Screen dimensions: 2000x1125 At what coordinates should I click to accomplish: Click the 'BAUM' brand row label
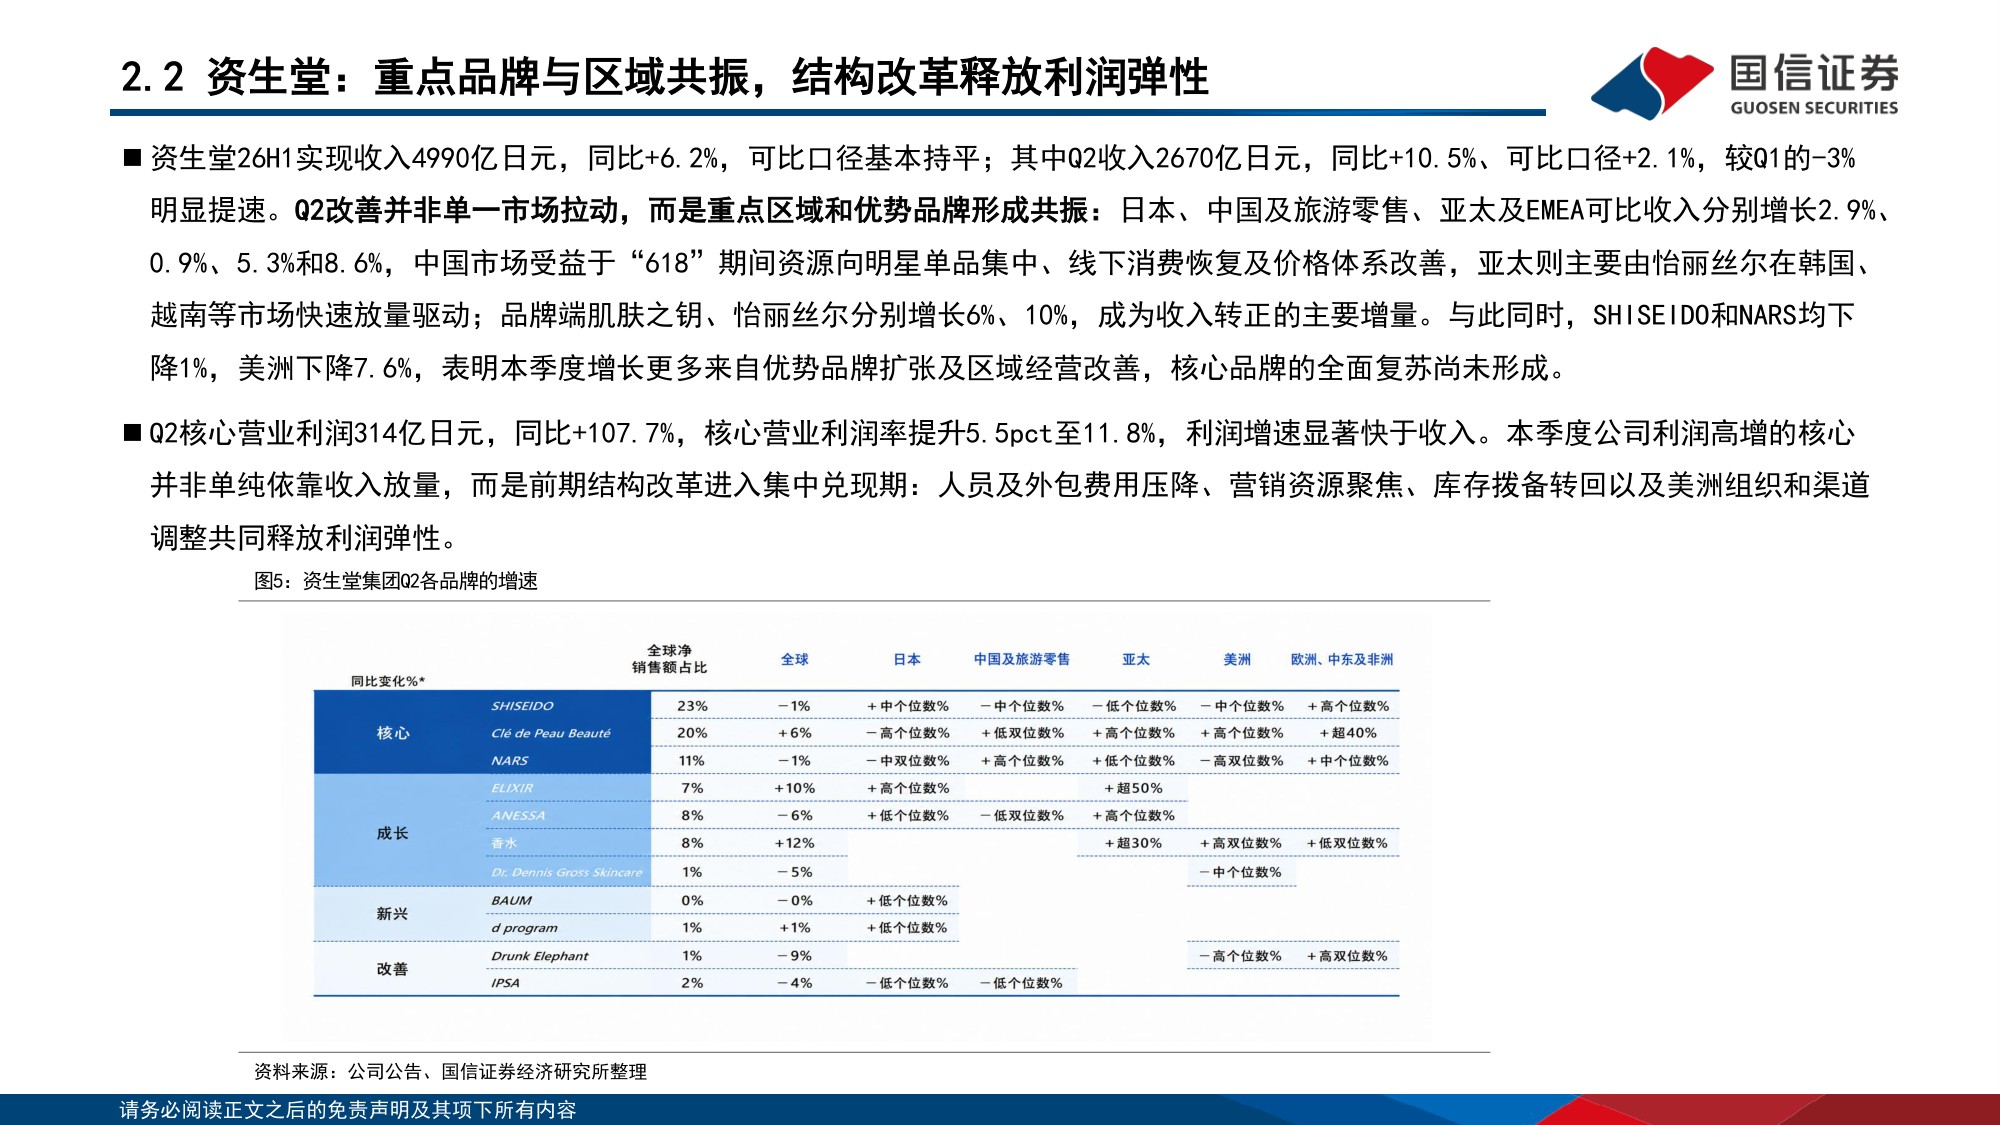(511, 901)
